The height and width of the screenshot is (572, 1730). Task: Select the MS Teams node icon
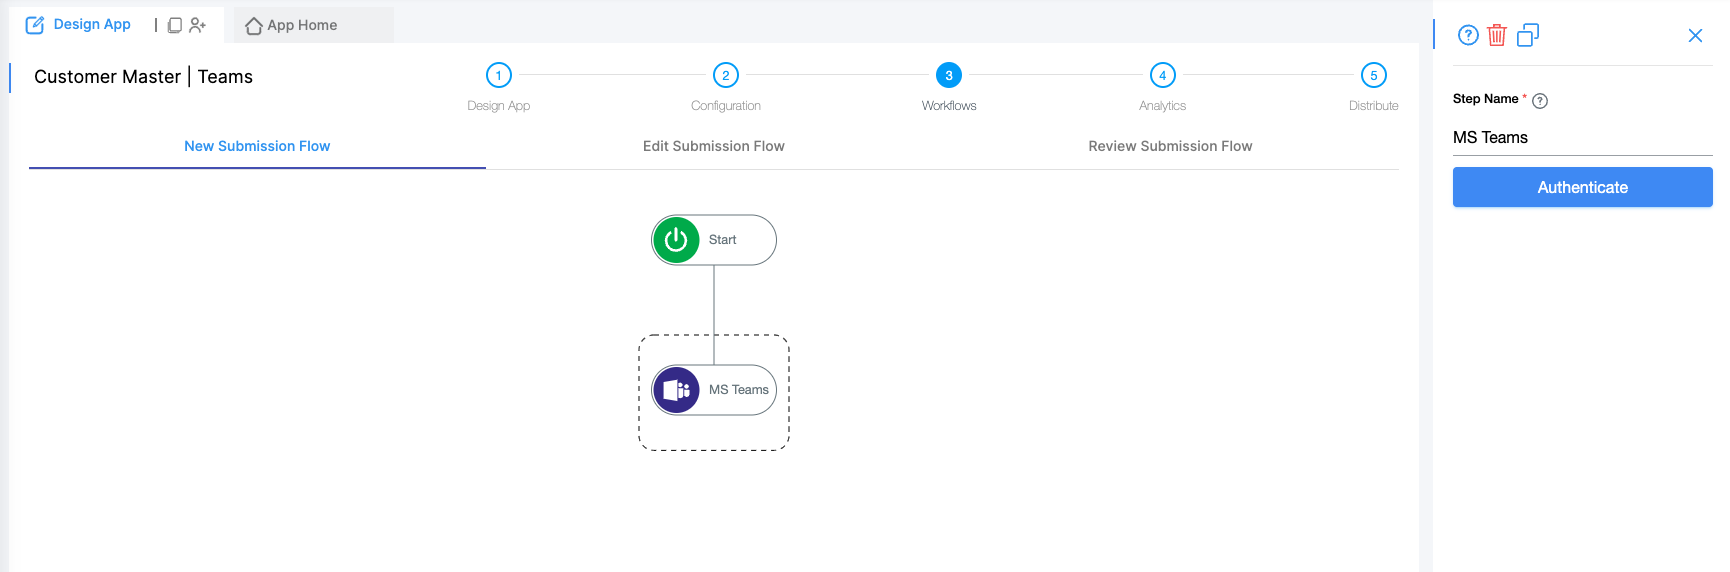pyautogui.click(x=676, y=390)
